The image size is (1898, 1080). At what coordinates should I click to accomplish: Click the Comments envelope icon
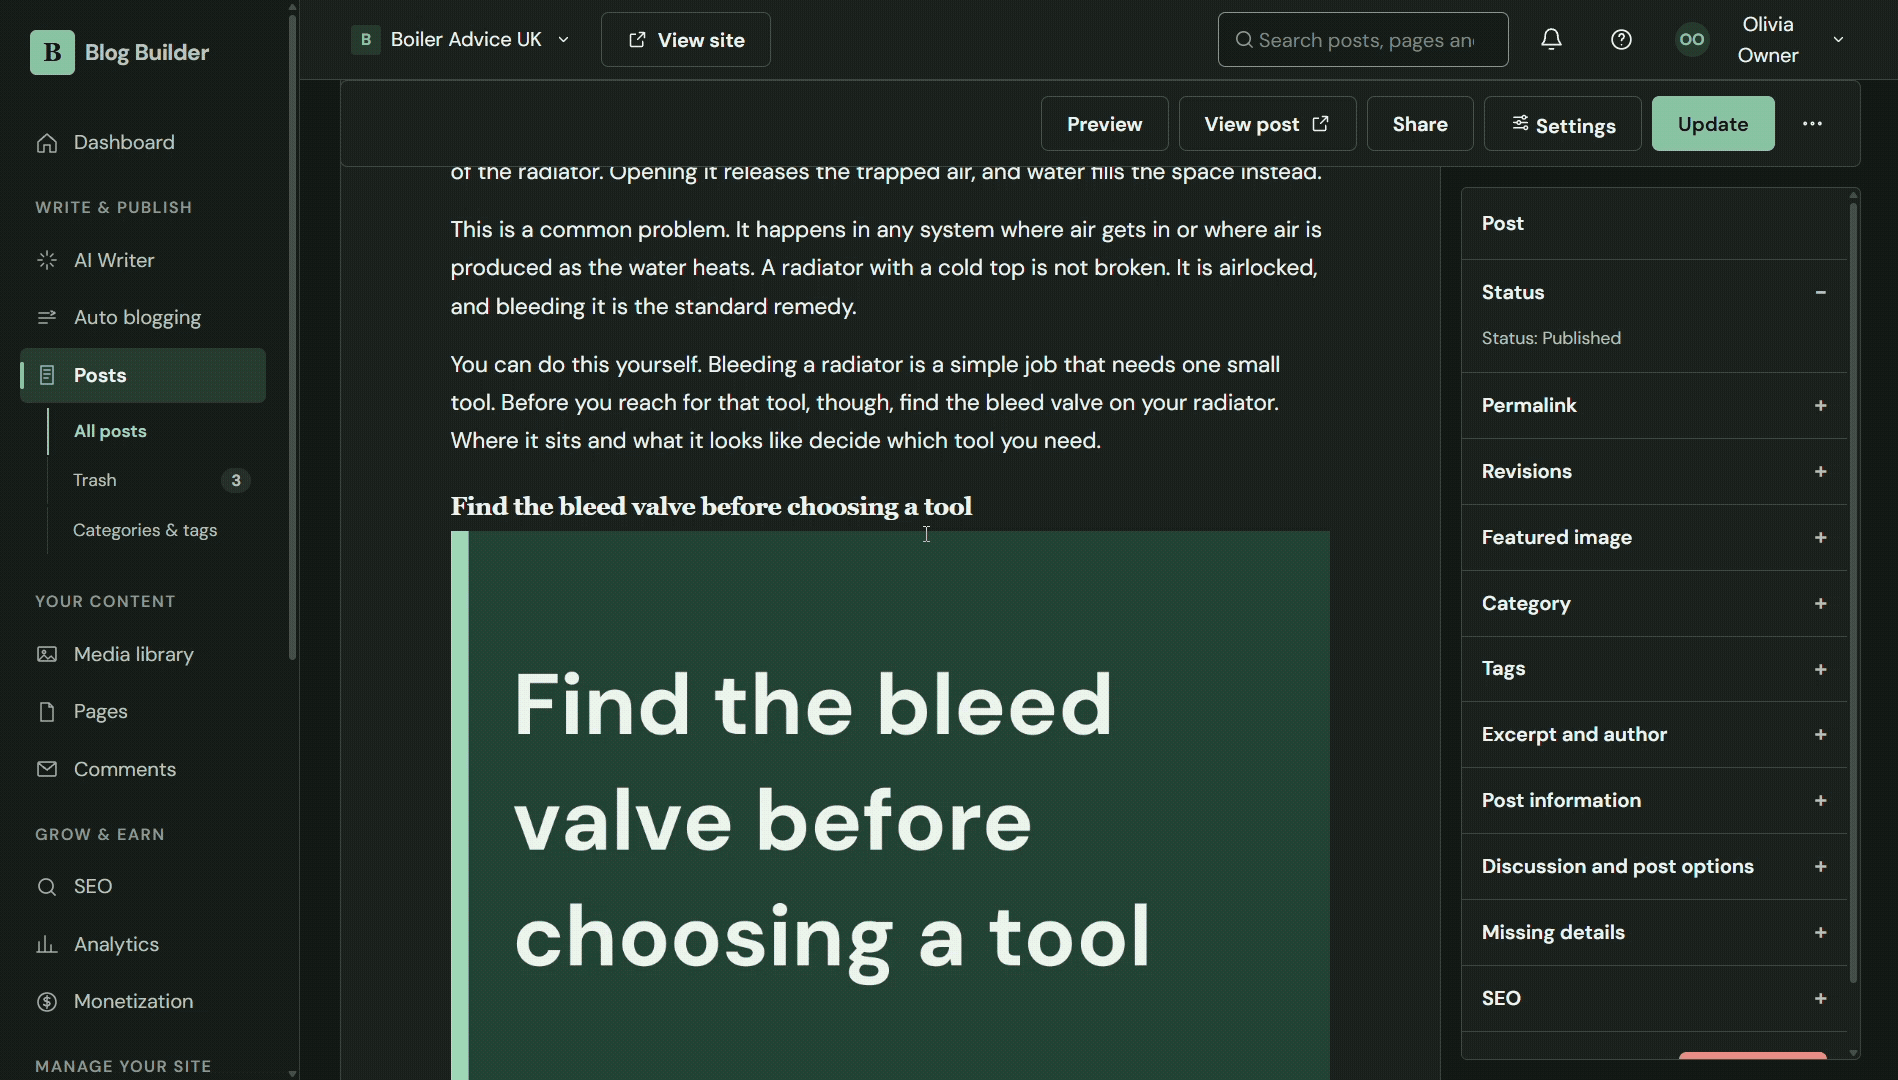[47, 770]
